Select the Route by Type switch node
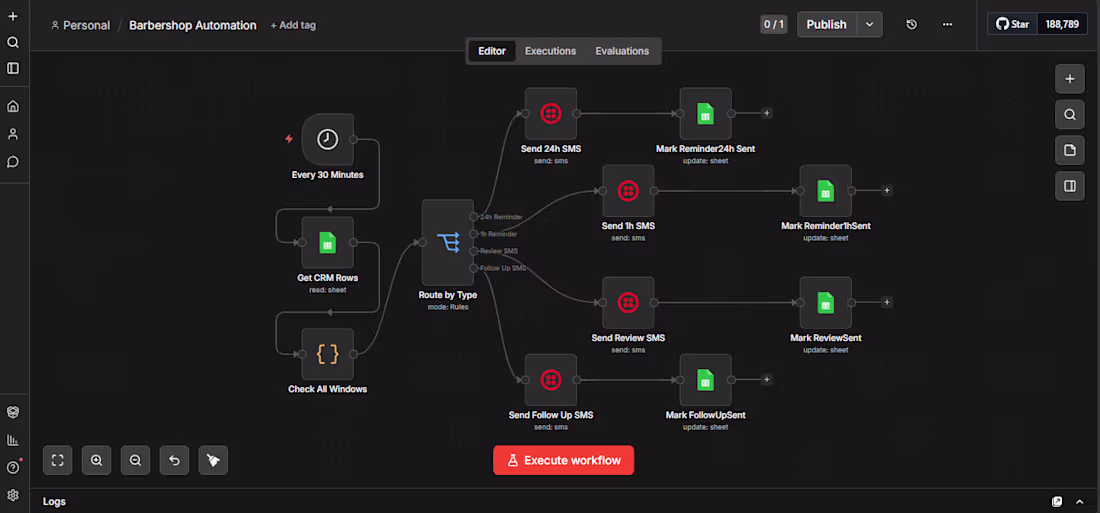The width and height of the screenshot is (1100, 513). pos(448,241)
